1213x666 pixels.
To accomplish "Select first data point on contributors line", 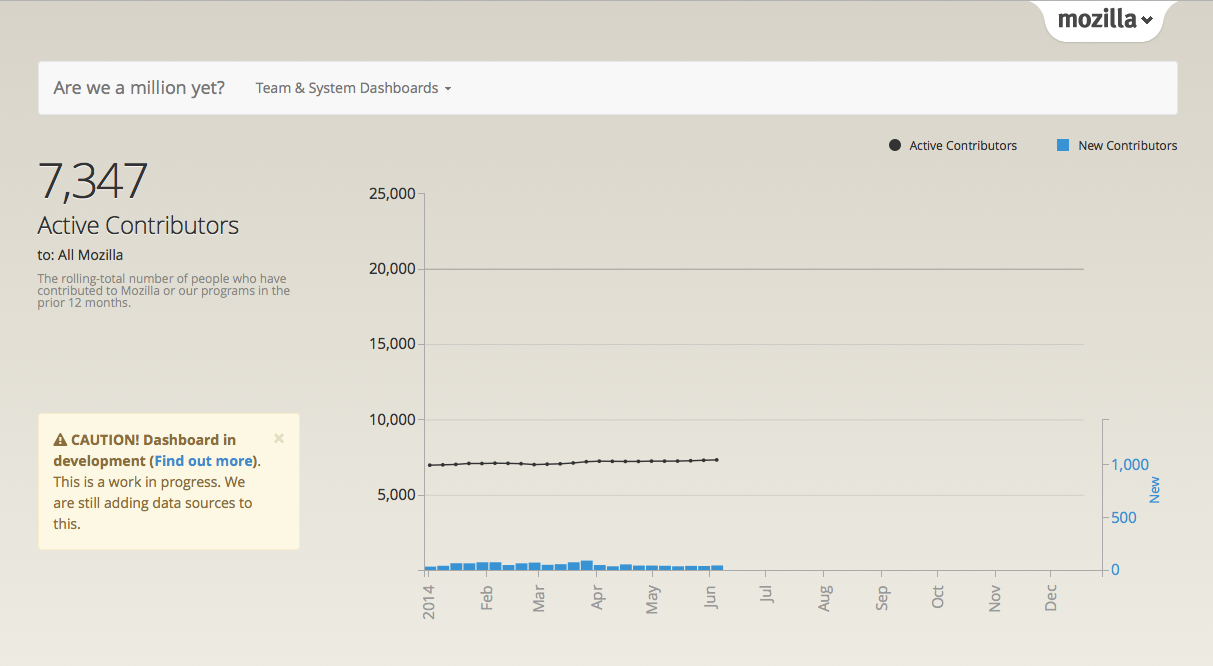I will coord(430,465).
